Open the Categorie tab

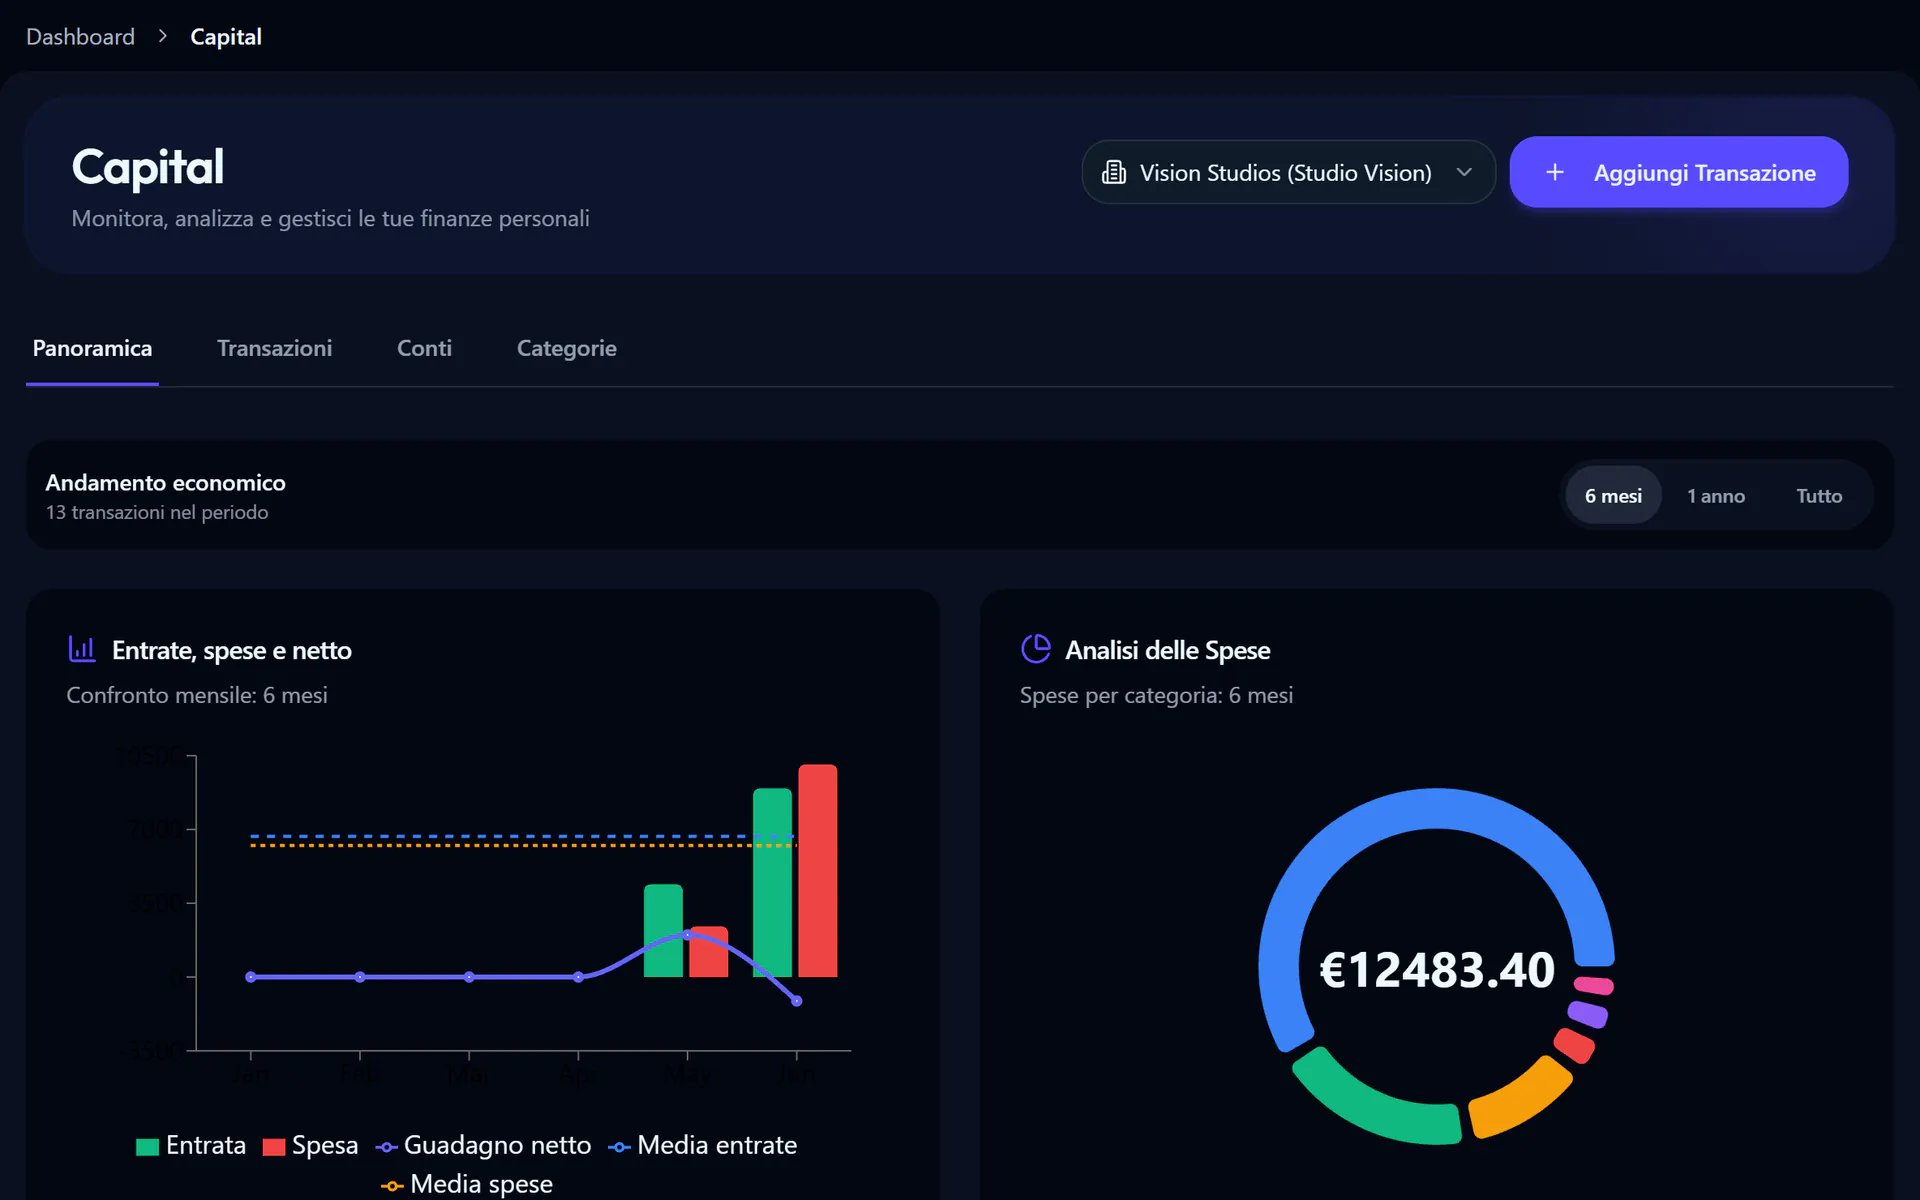point(566,348)
